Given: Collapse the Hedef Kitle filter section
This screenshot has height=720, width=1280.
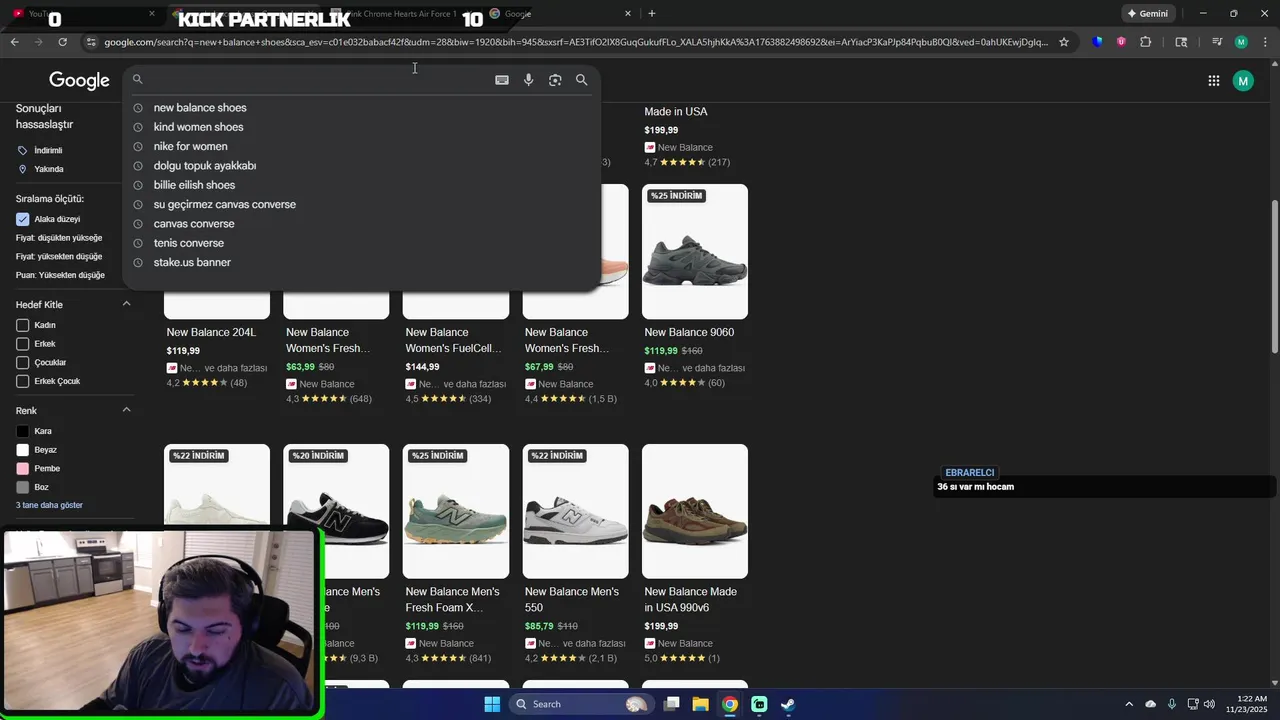Looking at the screenshot, I should (x=126, y=304).
